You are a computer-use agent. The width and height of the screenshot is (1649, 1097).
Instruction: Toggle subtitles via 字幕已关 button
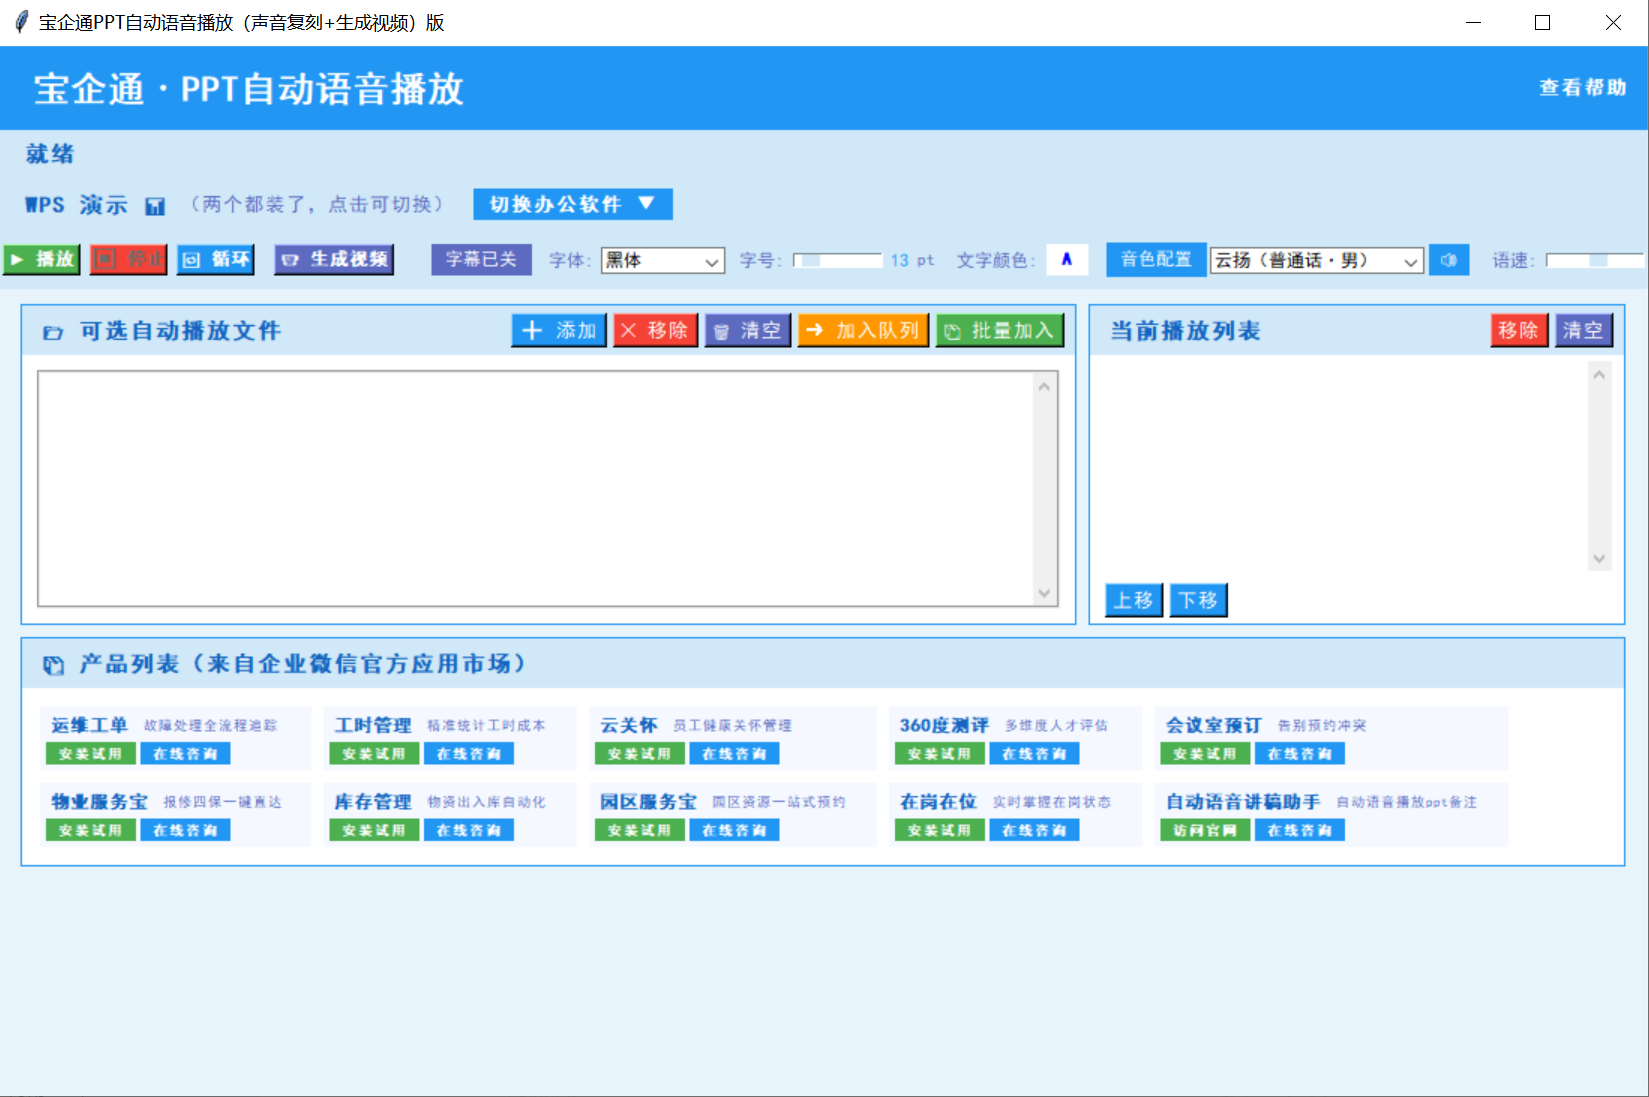click(481, 260)
